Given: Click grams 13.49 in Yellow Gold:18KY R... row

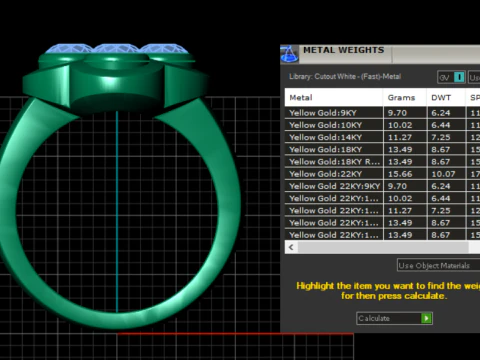Looking at the screenshot, I should point(400,162).
